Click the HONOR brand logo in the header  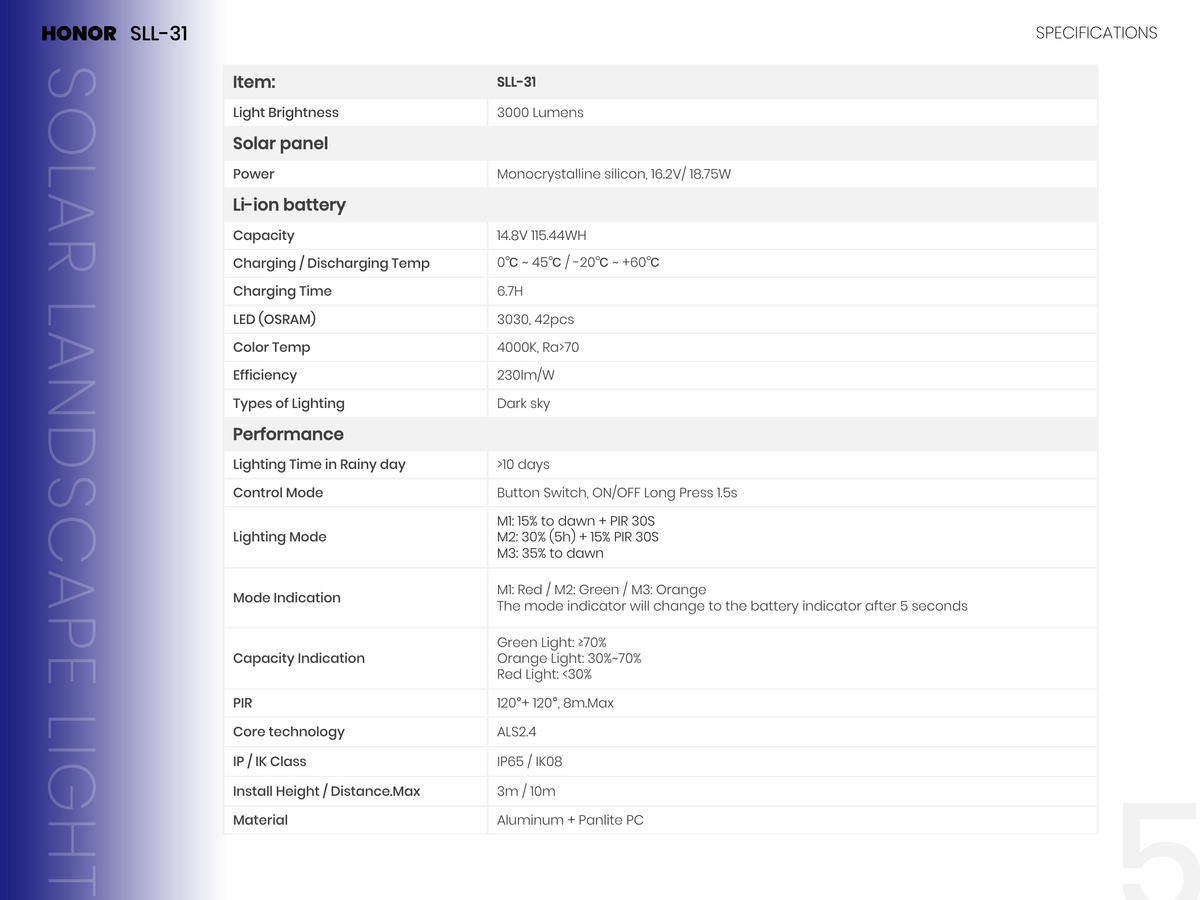(79, 33)
